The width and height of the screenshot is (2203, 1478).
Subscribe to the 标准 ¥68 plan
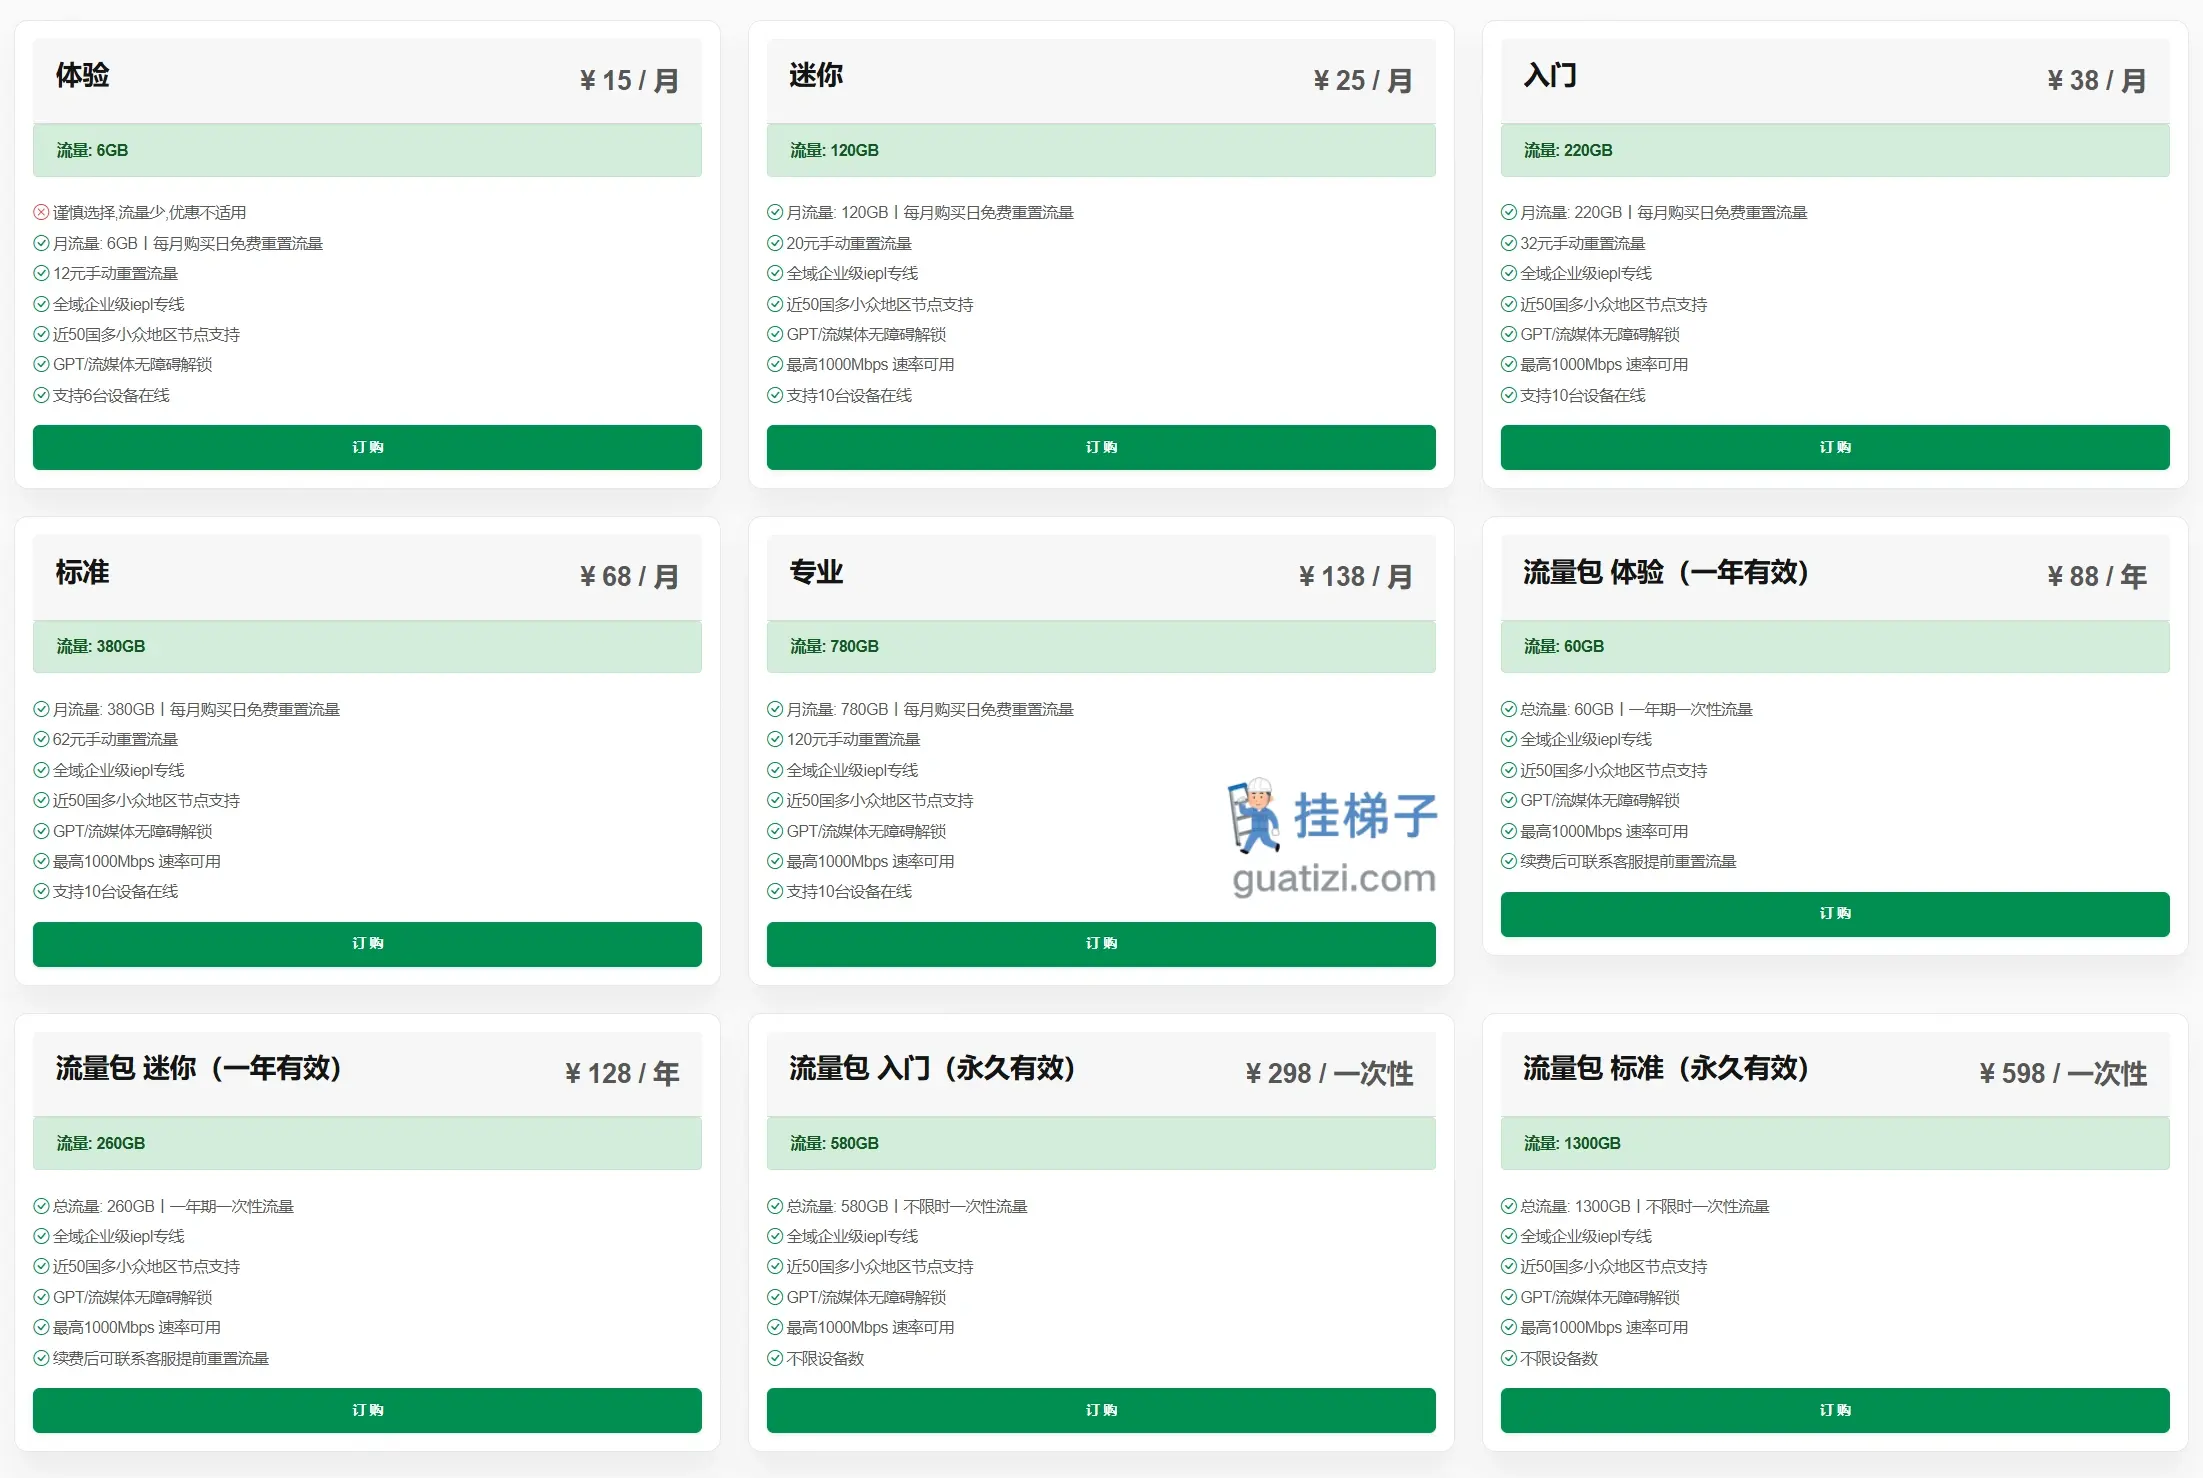click(367, 943)
